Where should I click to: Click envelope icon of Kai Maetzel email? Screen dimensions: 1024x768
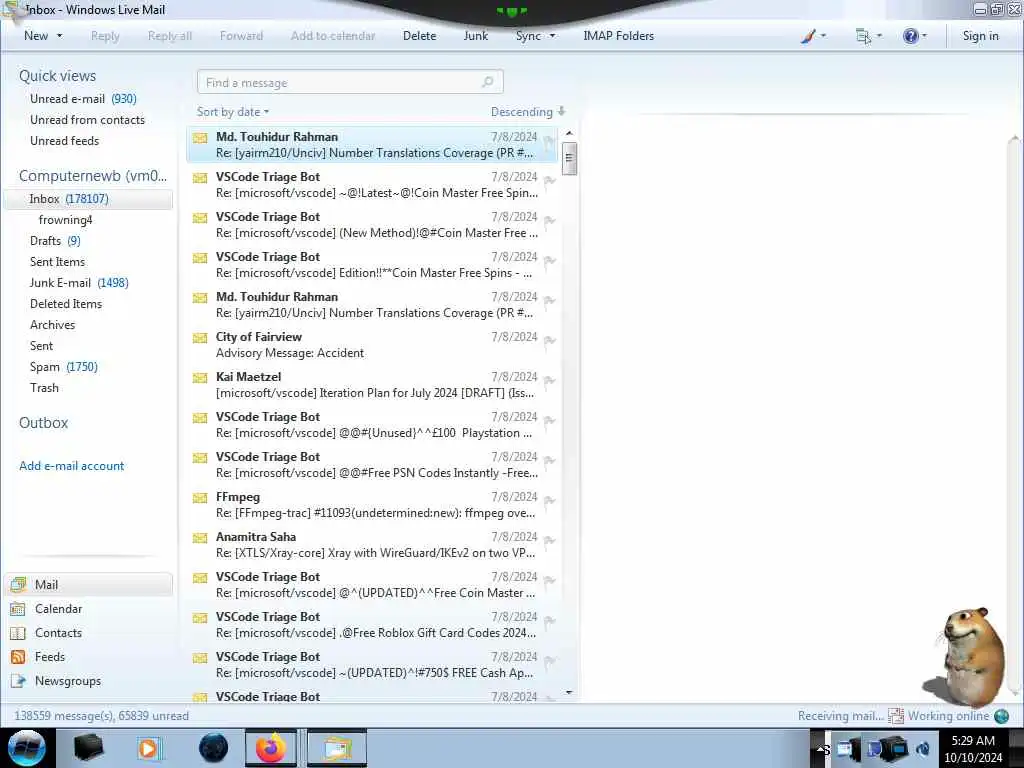point(200,377)
